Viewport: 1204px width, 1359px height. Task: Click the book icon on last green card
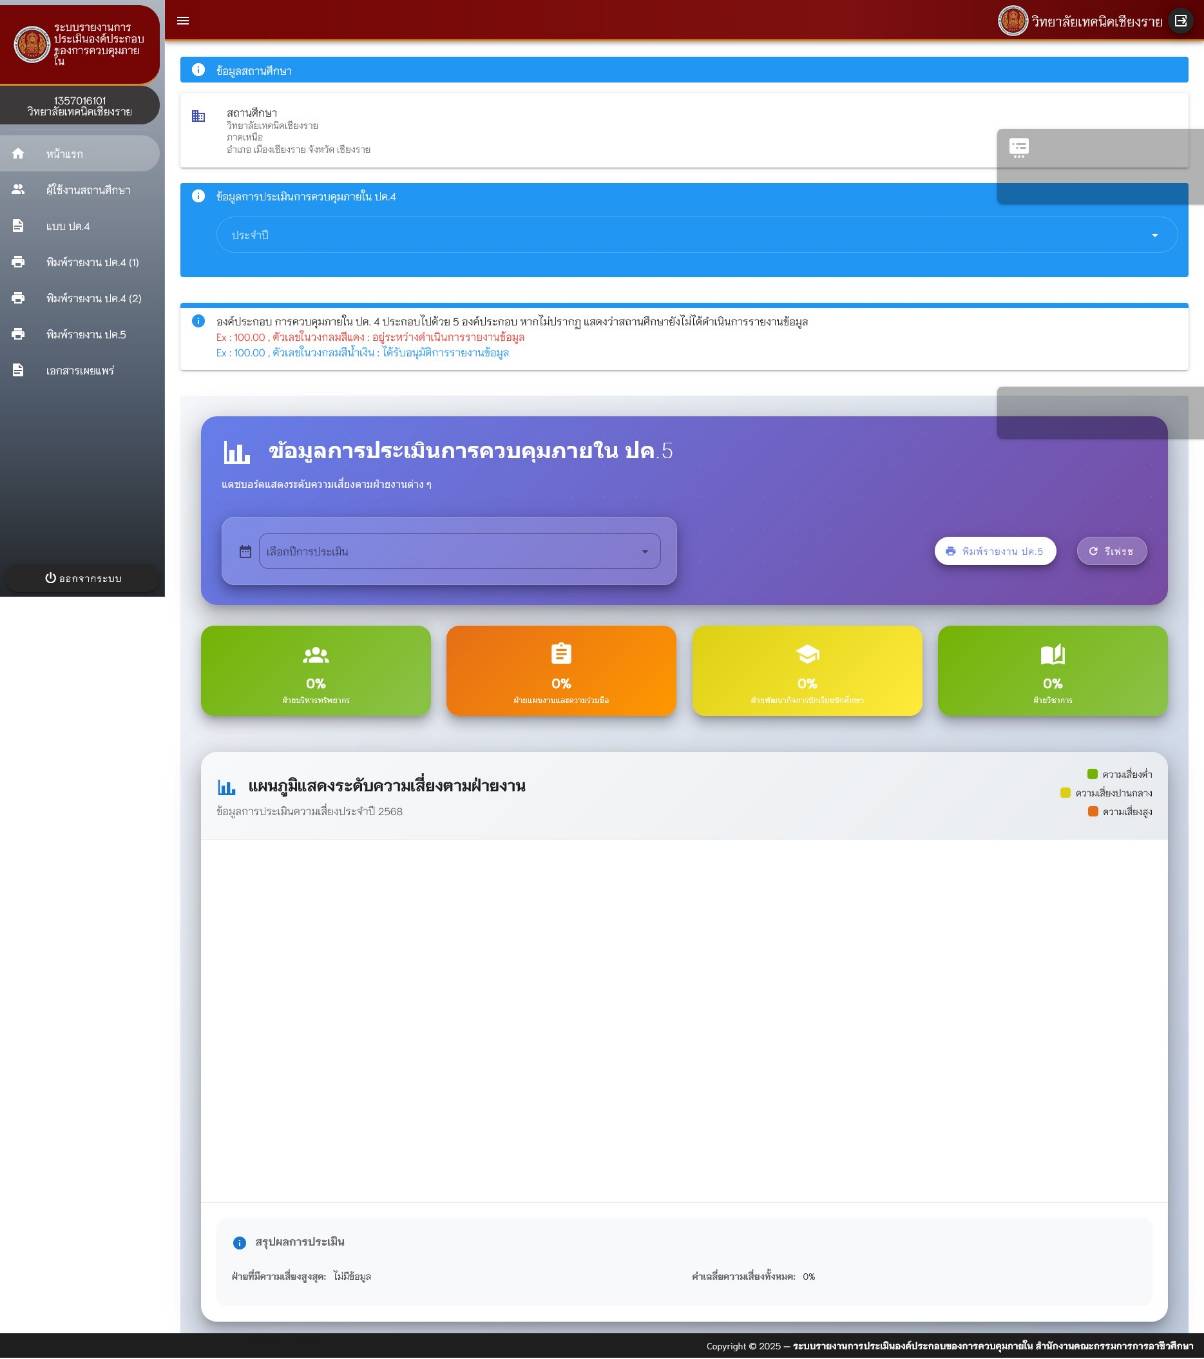[1052, 655]
